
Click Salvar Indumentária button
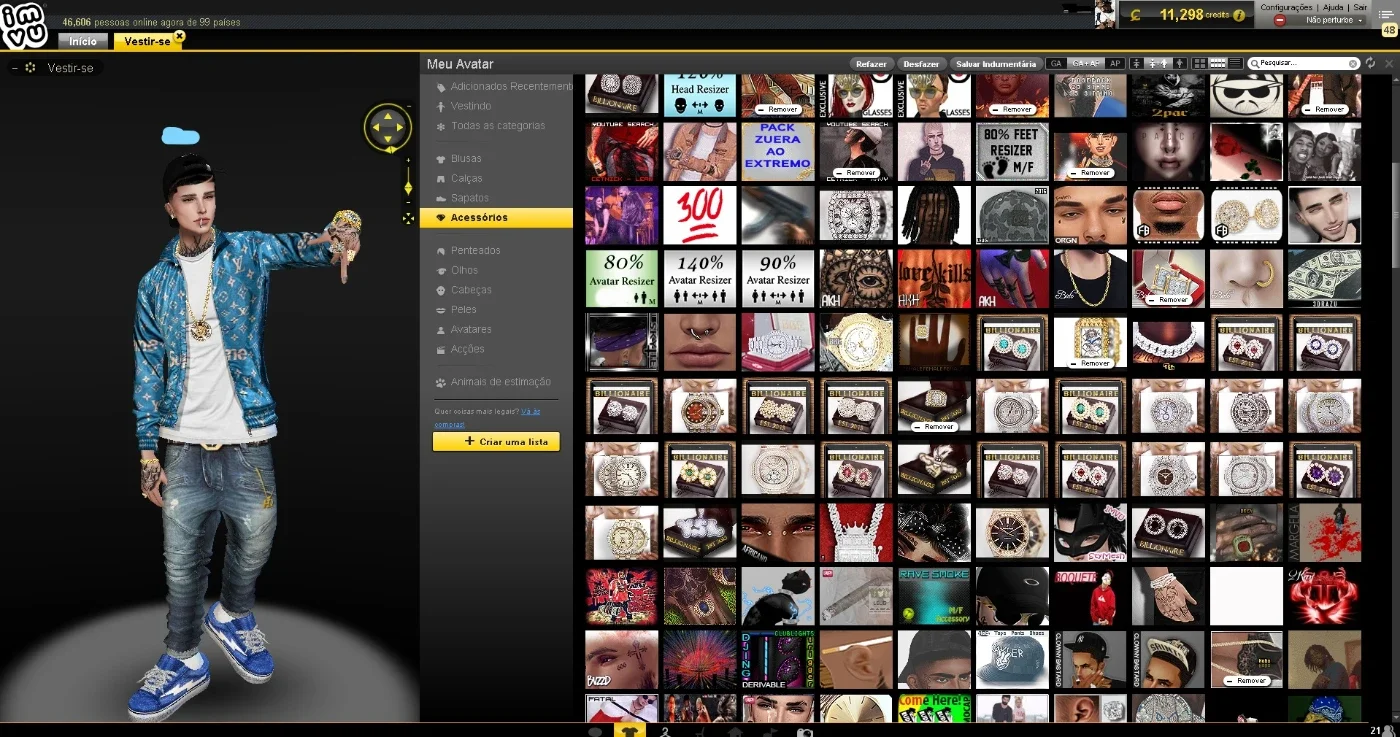coord(996,64)
